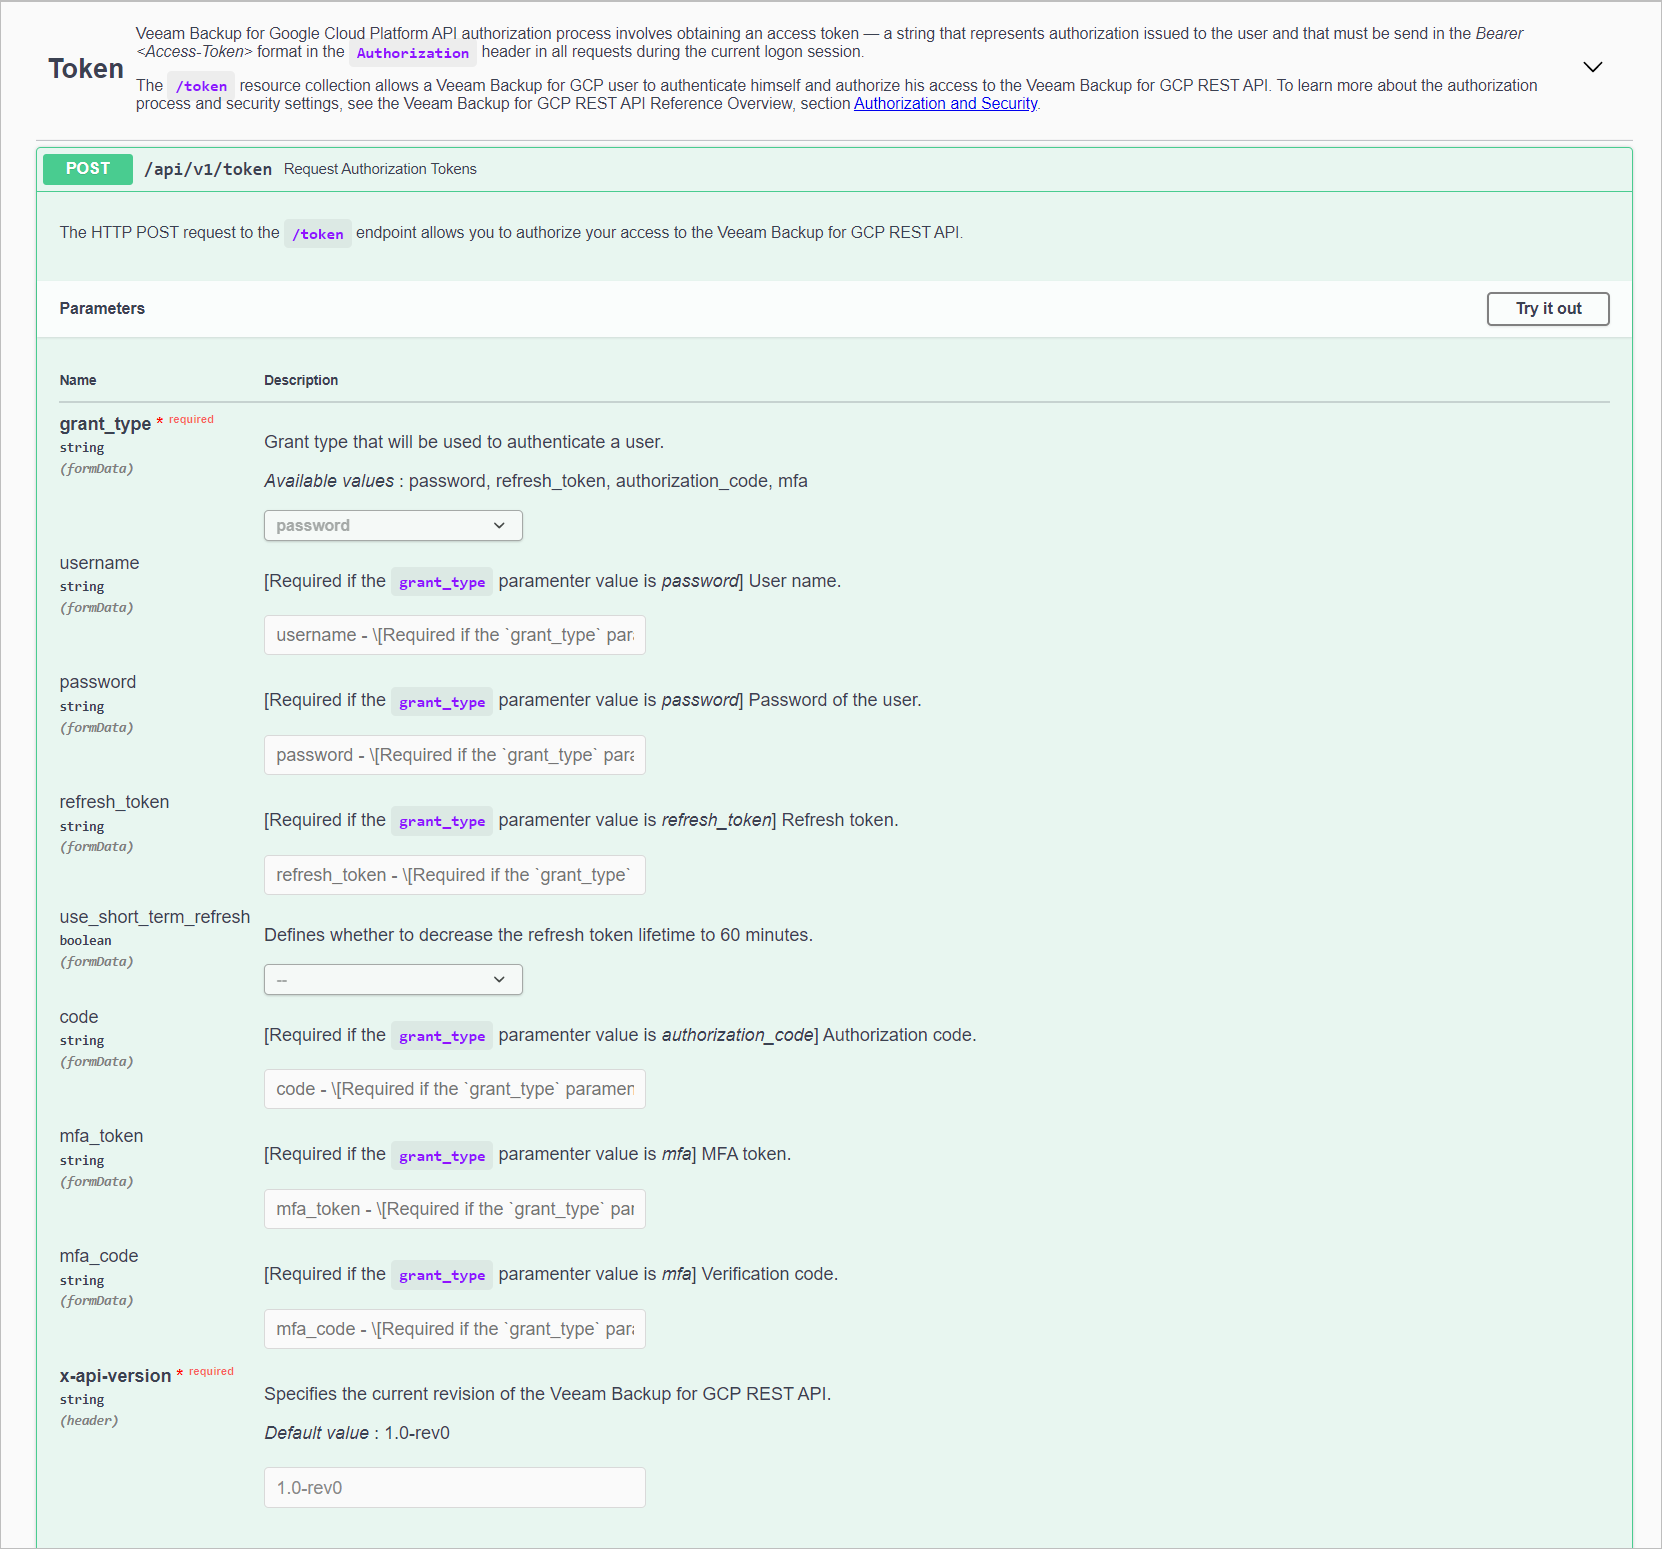
Task: Focus the refresh_token input field
Action: coord(454,875)
